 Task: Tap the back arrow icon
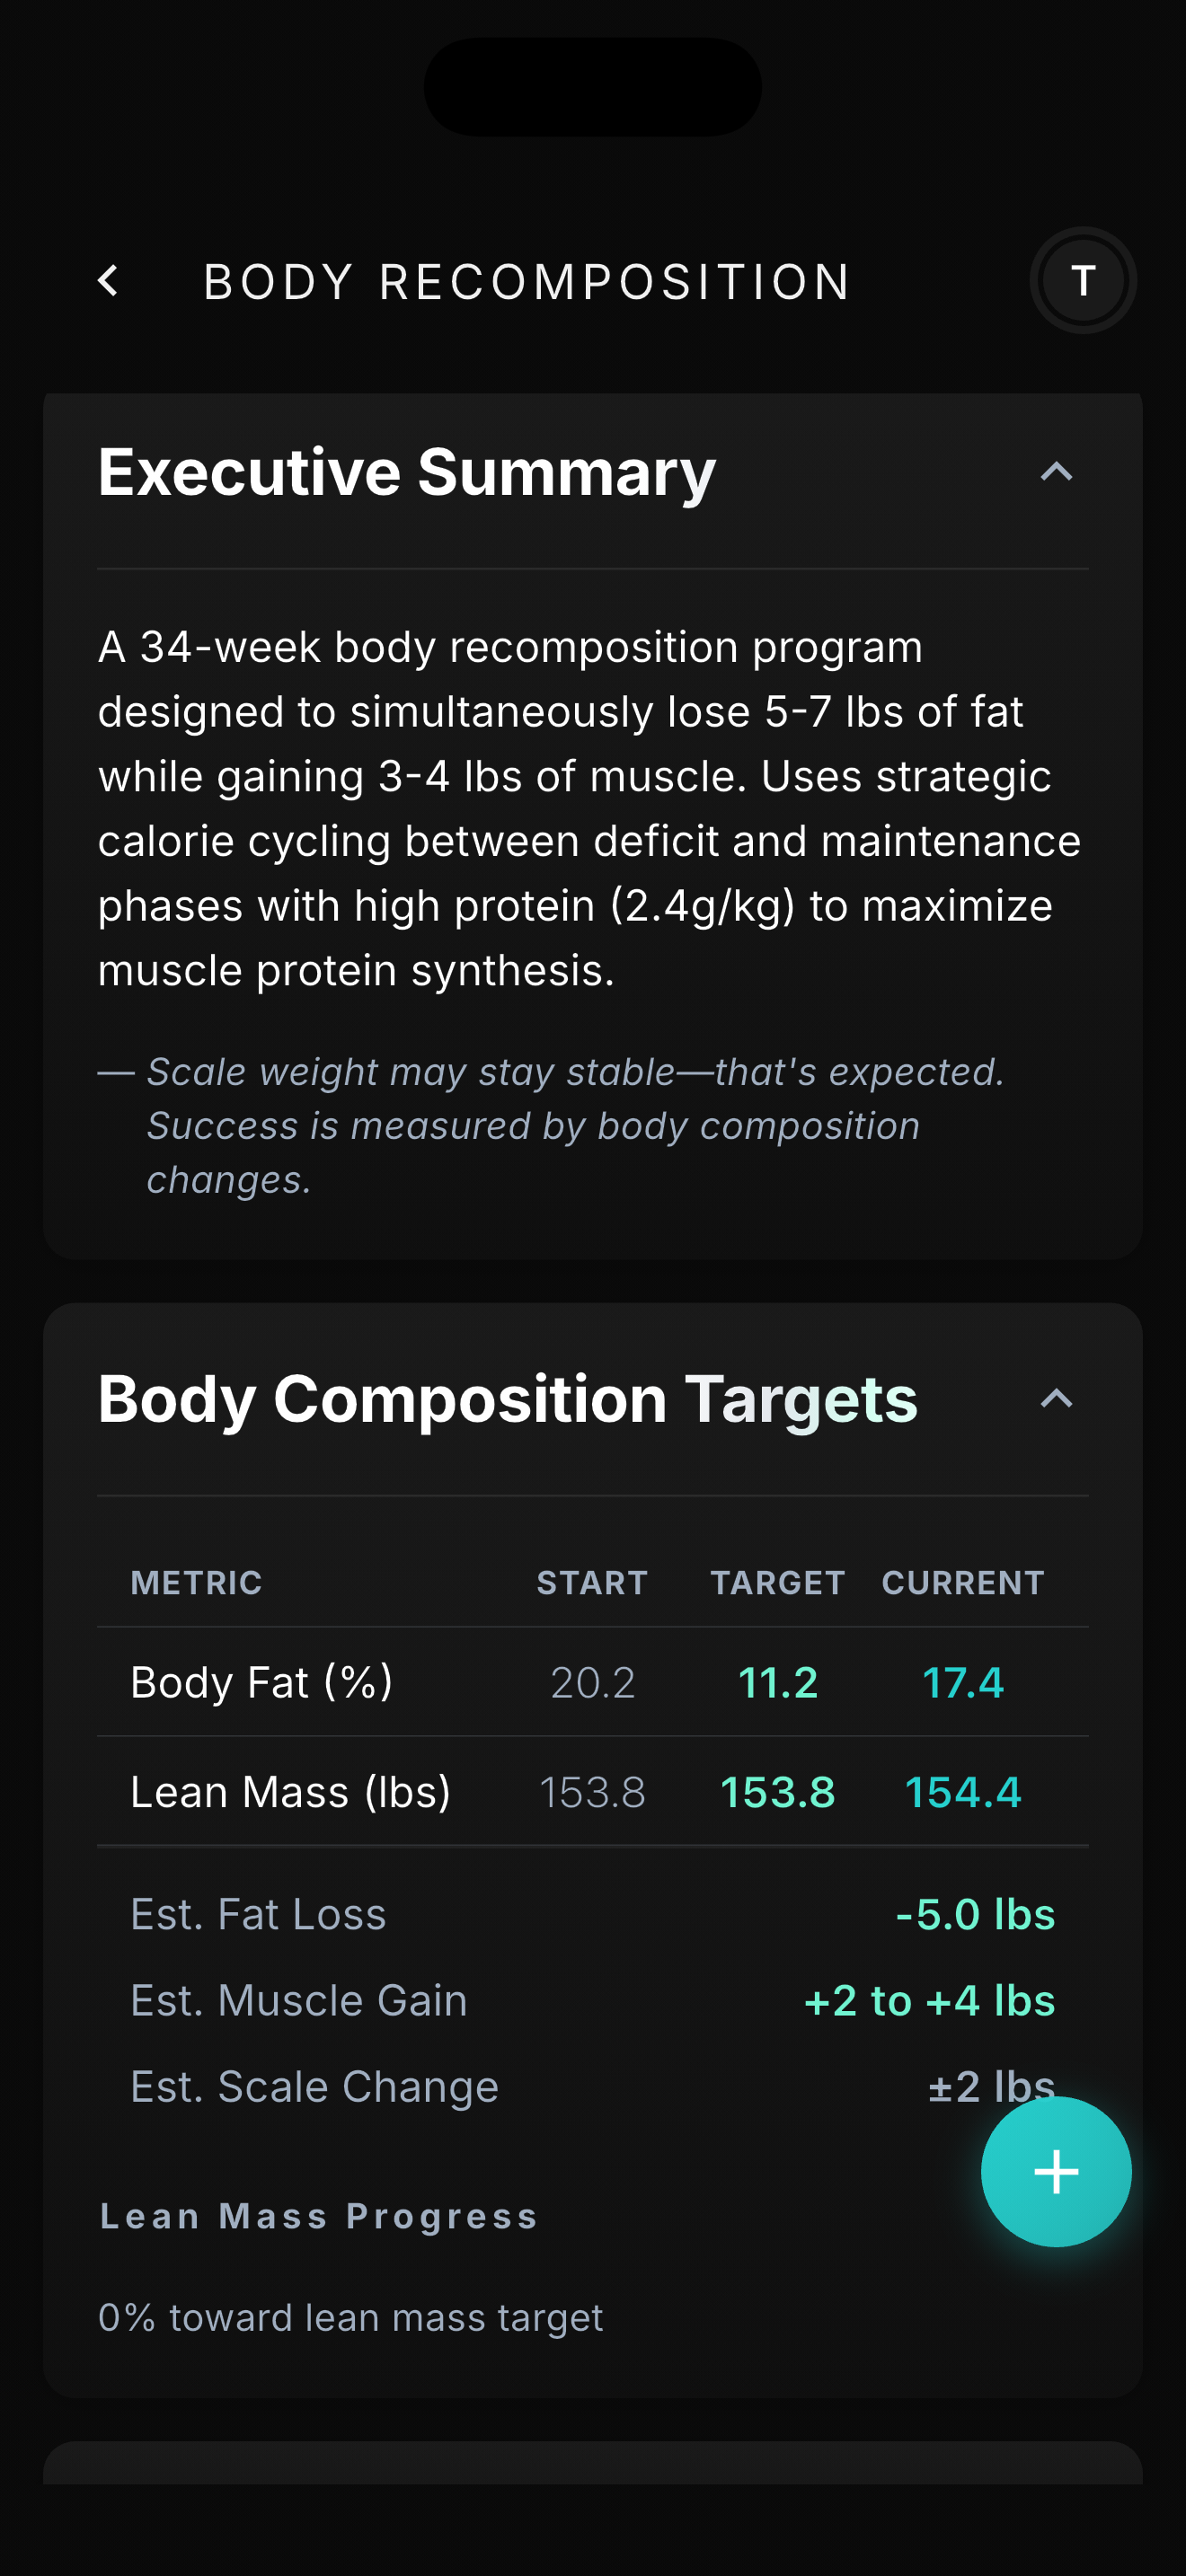109,281
